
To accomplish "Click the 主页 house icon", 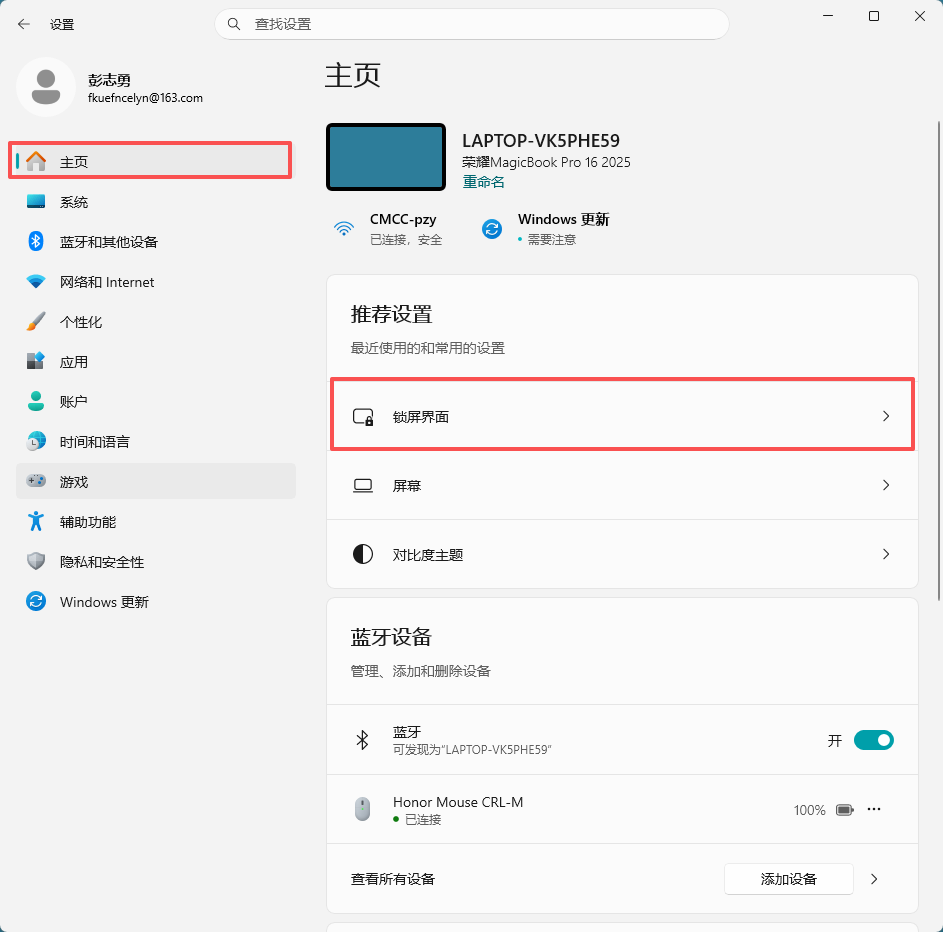I will pos(36,161).
